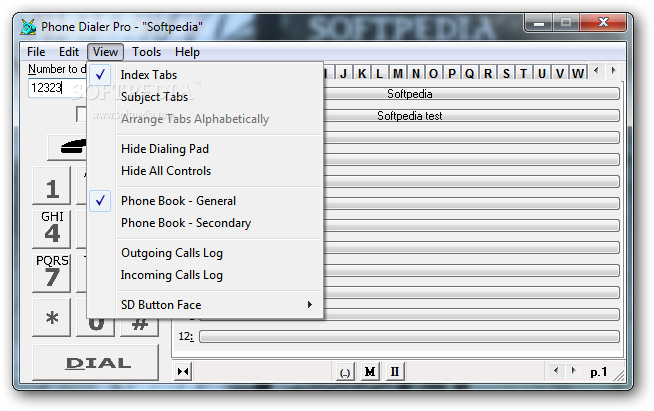Viewport: 654px width, 411px height.
Task: Select the U index tab
Action: (x=541, y=74)
